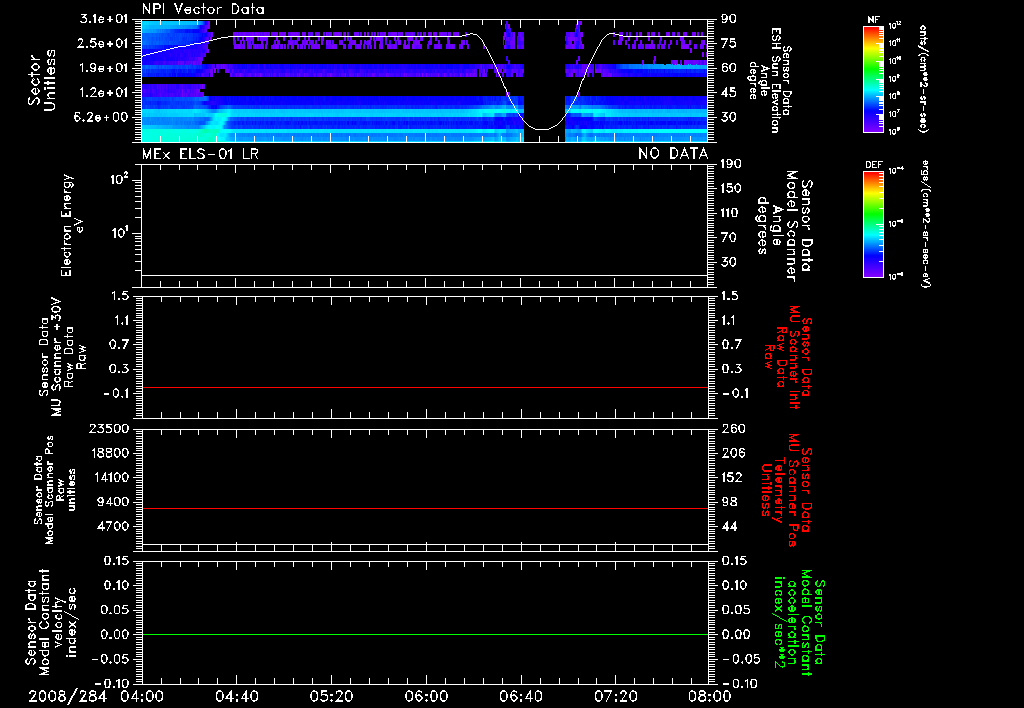This screenshot has height=708, width=1024.
Task: Click the "07:20" time tick label
Action: pos(615,696)
